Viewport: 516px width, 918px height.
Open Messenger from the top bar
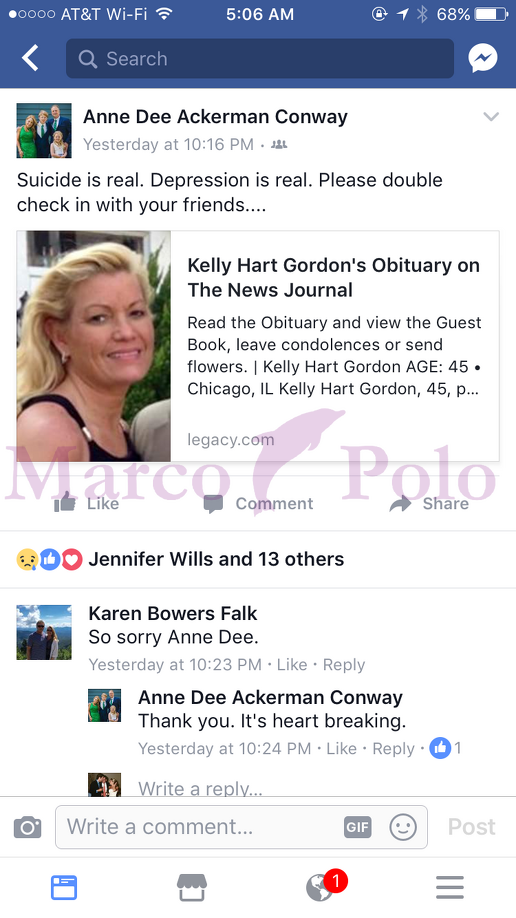tap(483, 59)
